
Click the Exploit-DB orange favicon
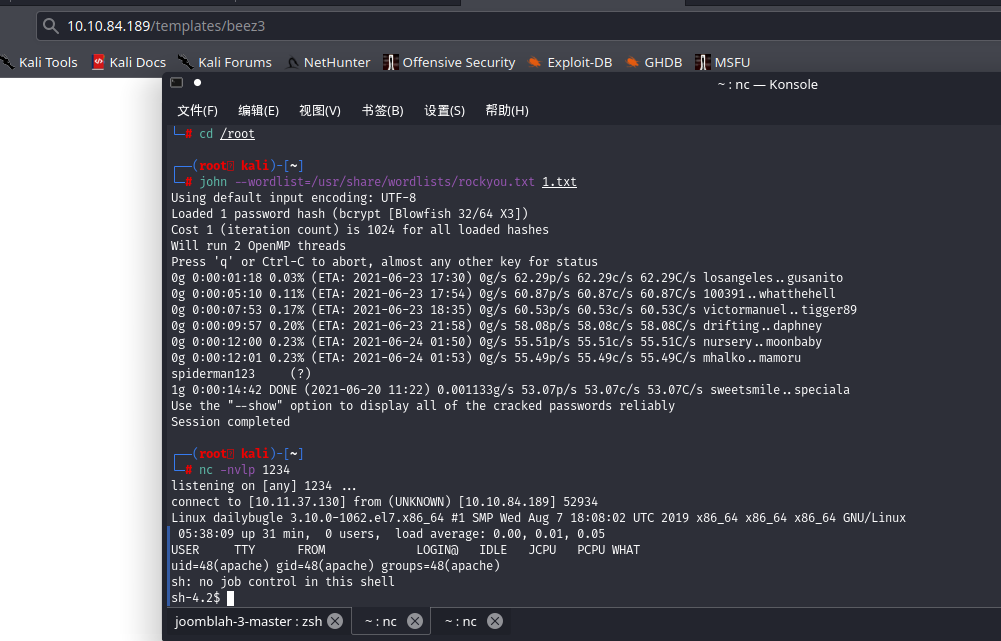tap(535, 62)
